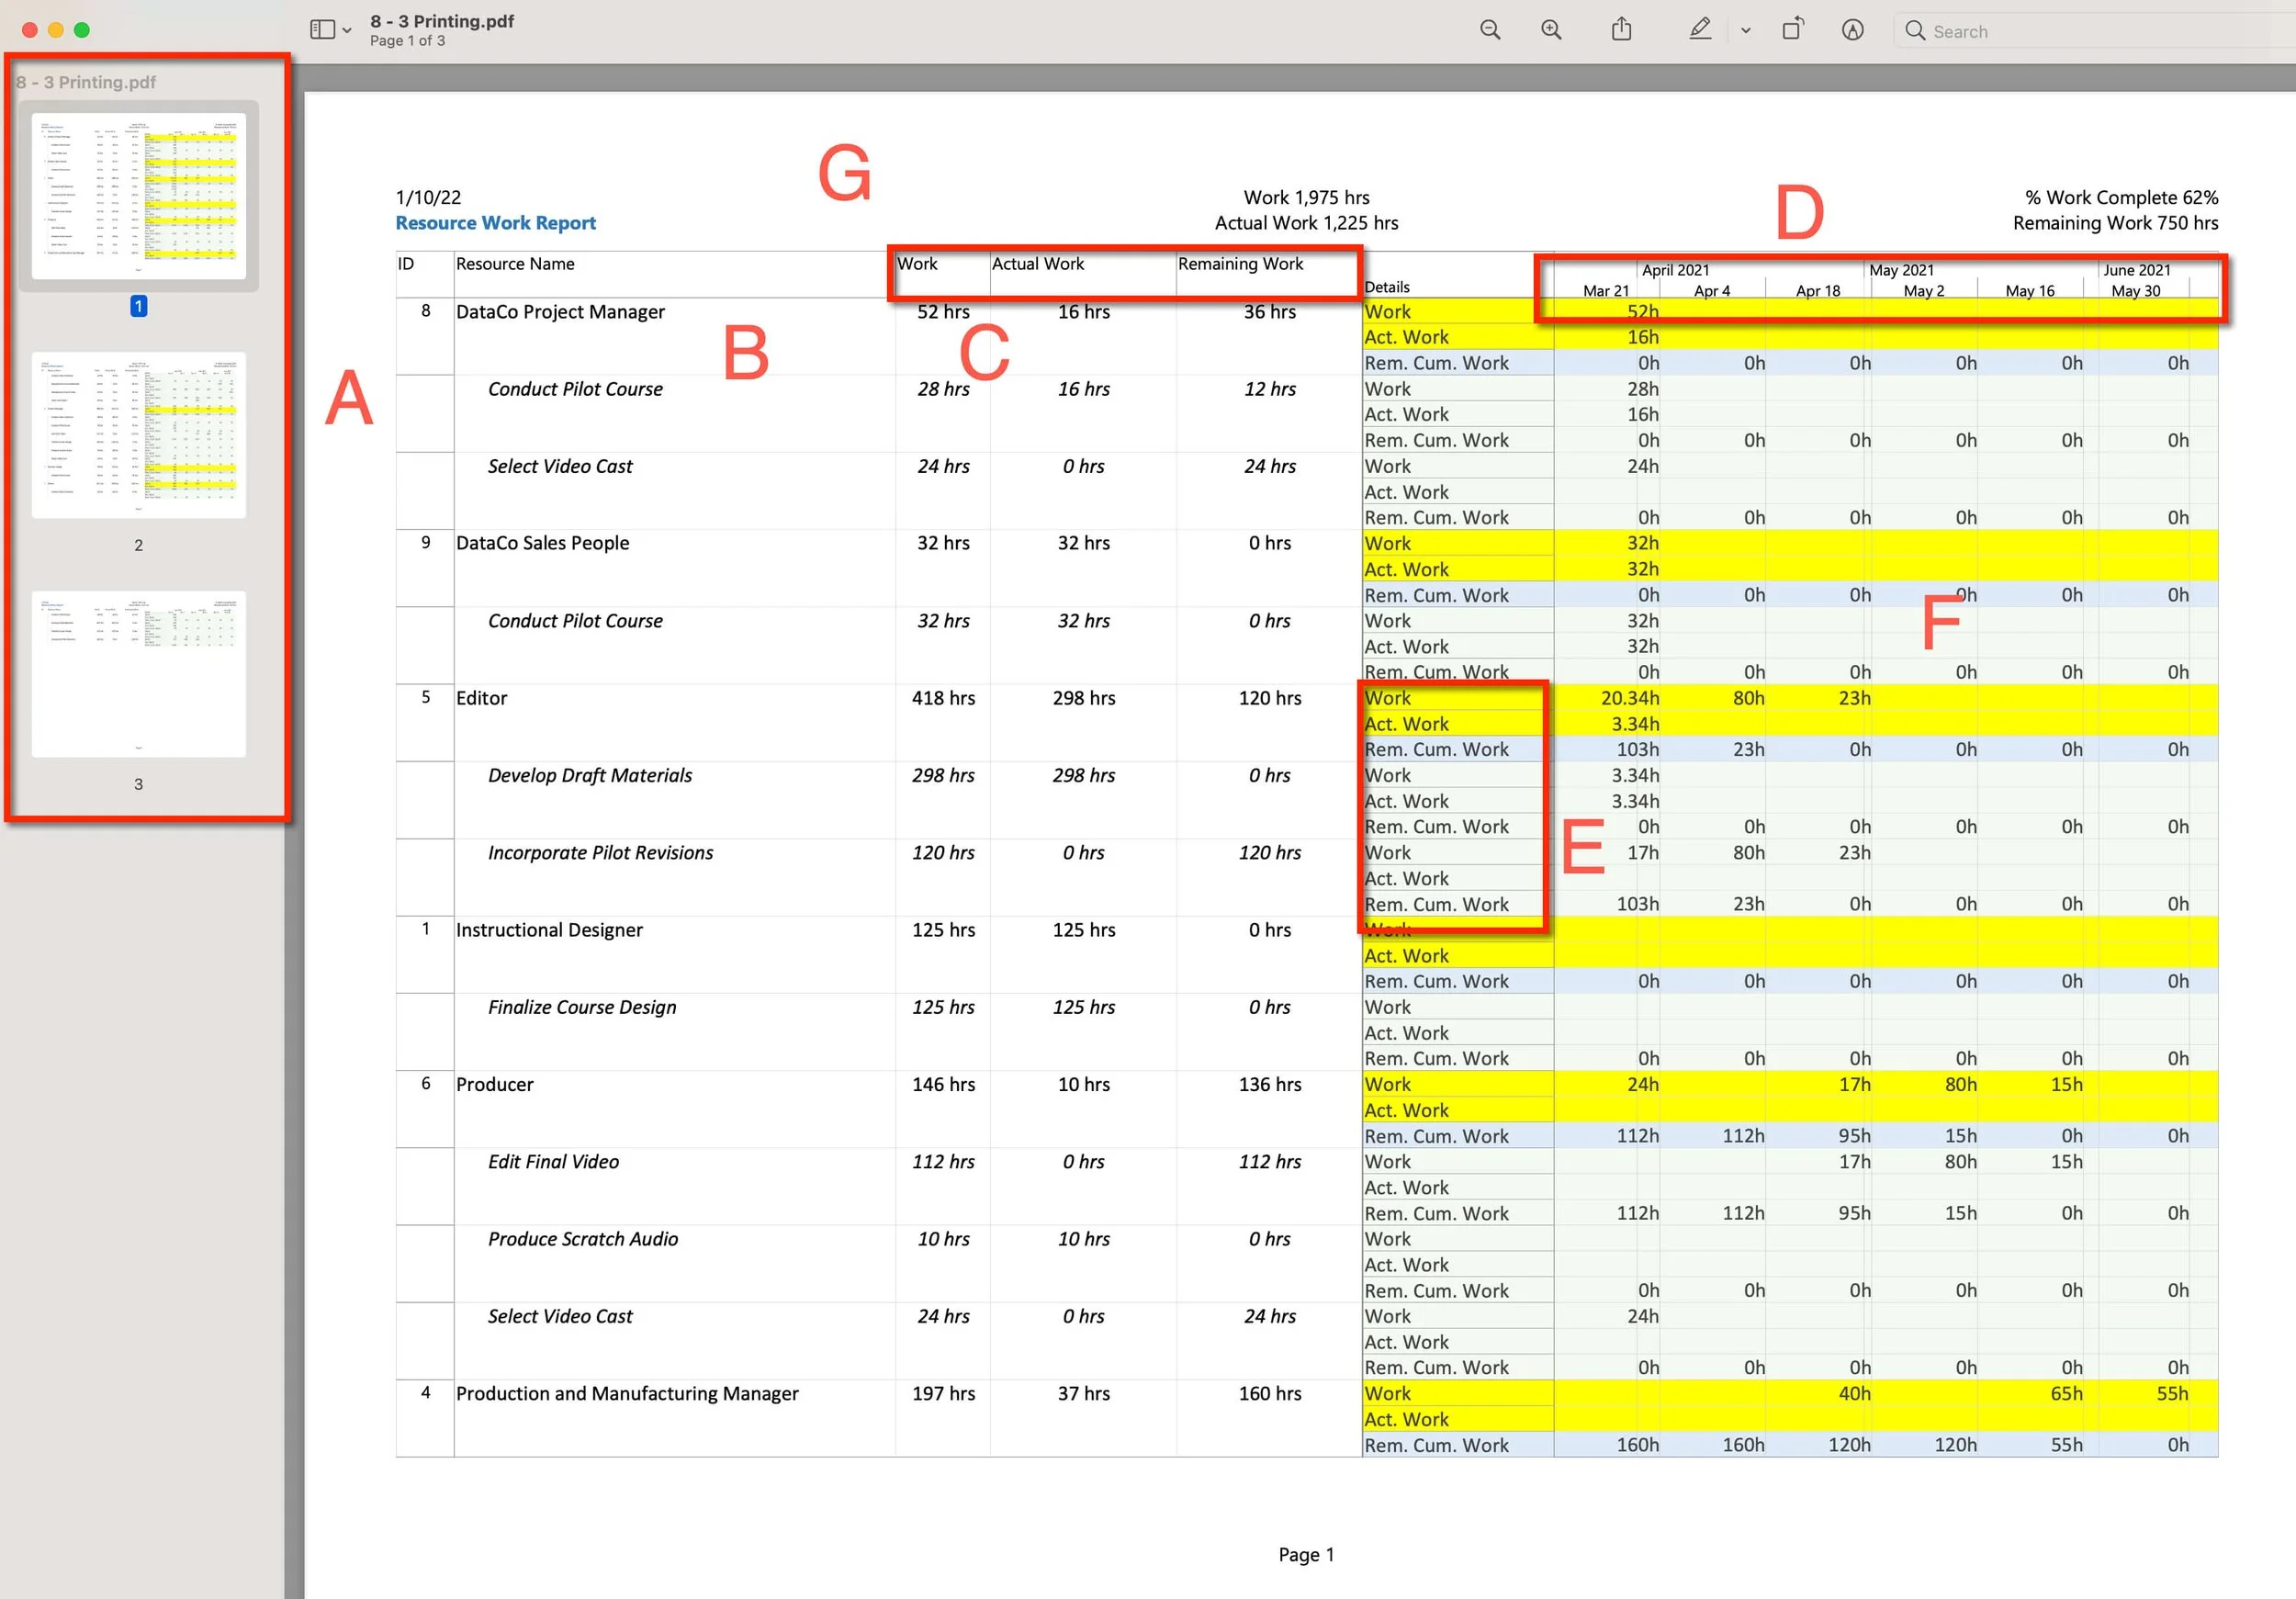2296x1599 pixels.
Task: Expand the highlight color options arrow
Action: click(x=1746, y=31)
